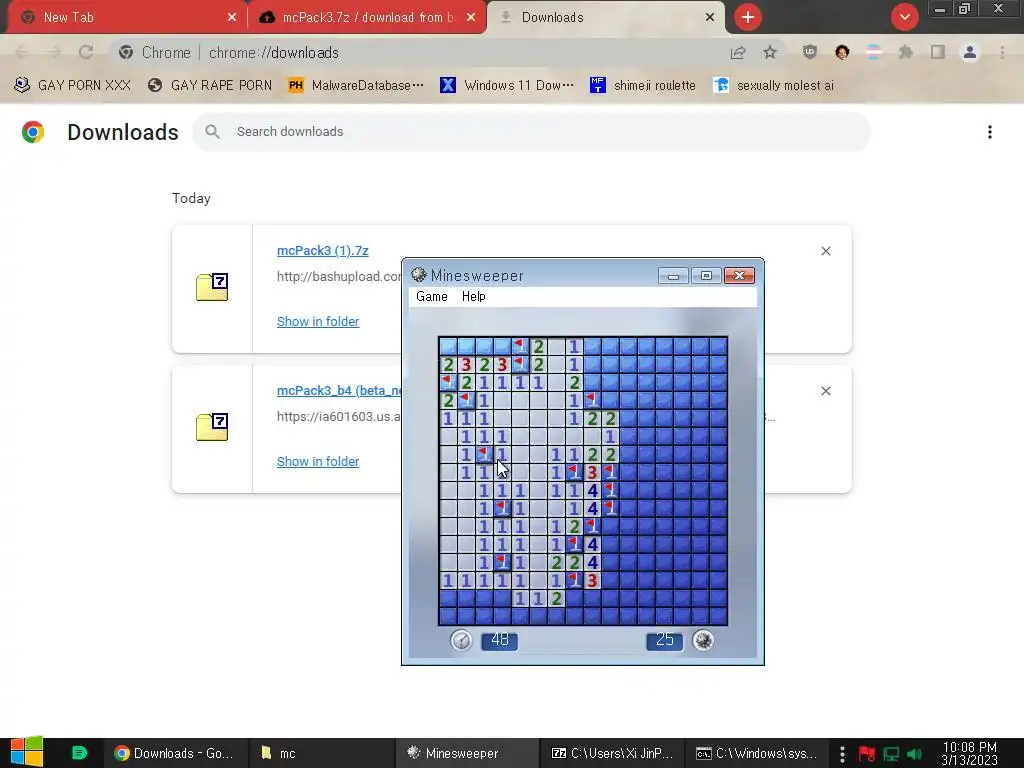
Task: Go back to the previous page
Action: coord(21,52)
